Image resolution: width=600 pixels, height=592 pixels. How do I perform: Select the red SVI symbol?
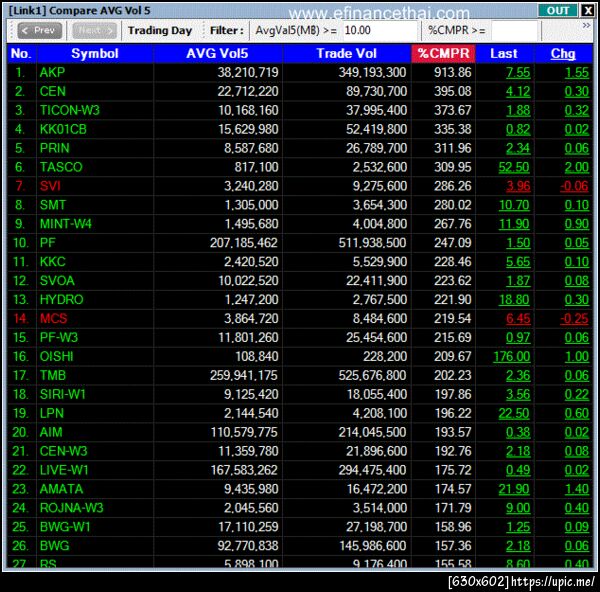[50, 186]
